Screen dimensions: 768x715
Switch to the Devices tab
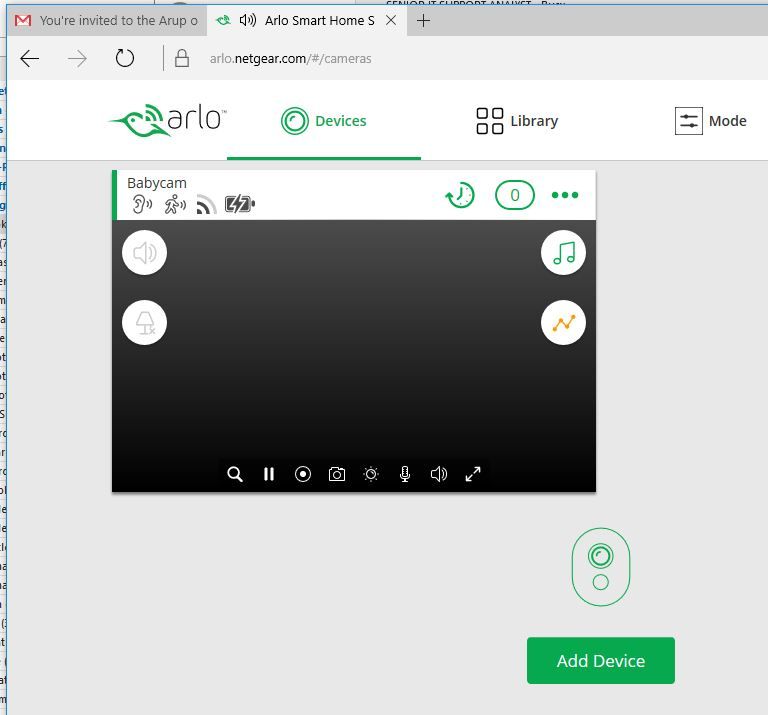[x=324, y=121]
